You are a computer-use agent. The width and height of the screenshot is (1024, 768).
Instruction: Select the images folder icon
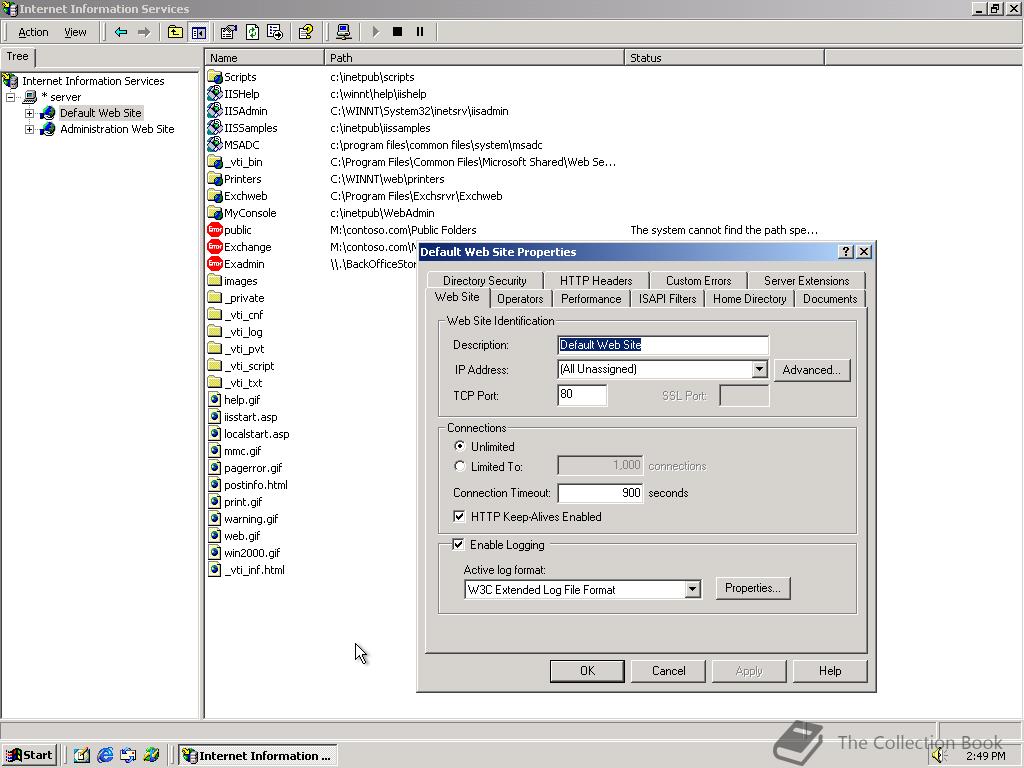point(215,281)
